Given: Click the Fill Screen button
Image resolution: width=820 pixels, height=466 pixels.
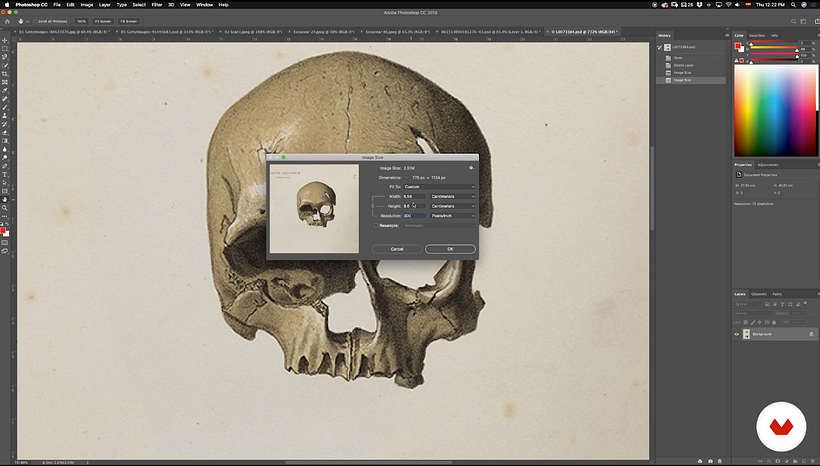Looking at the screenshot, I should click(128, 21).
